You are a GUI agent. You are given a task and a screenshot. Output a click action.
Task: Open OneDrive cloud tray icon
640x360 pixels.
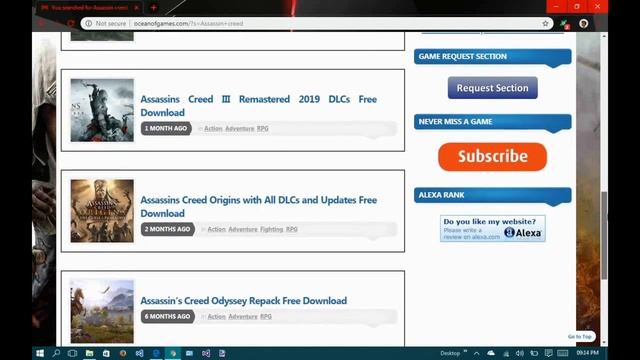(x=491, y=353)
